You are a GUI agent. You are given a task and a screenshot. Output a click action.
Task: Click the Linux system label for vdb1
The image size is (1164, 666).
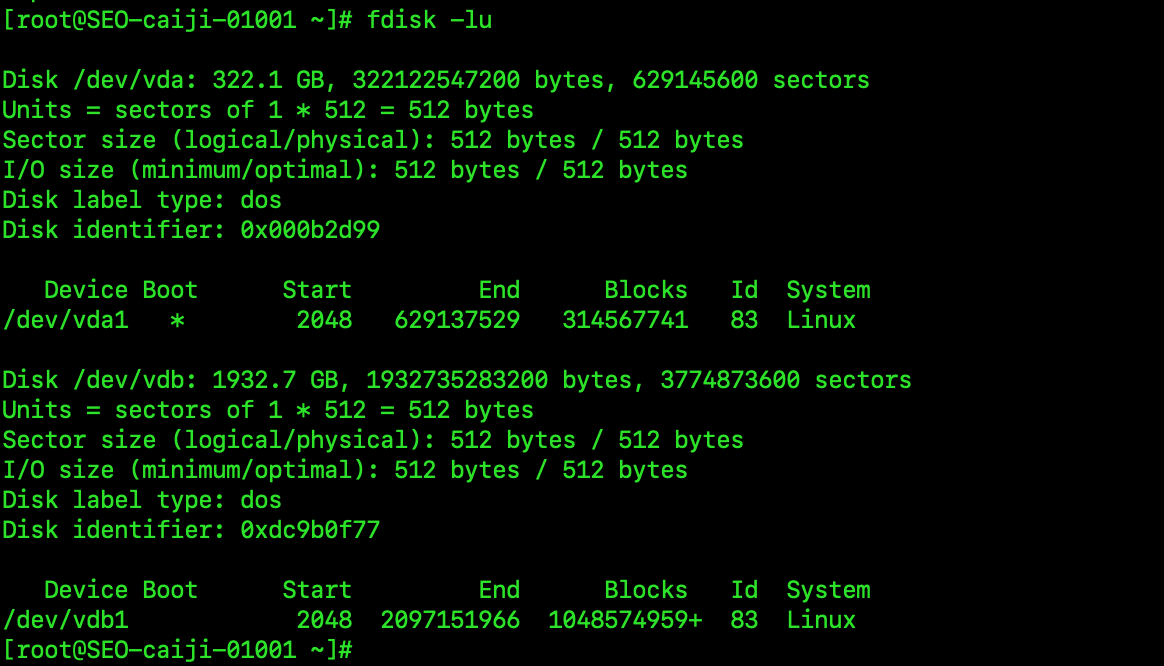pyautogui.click(x=821, y=620)
